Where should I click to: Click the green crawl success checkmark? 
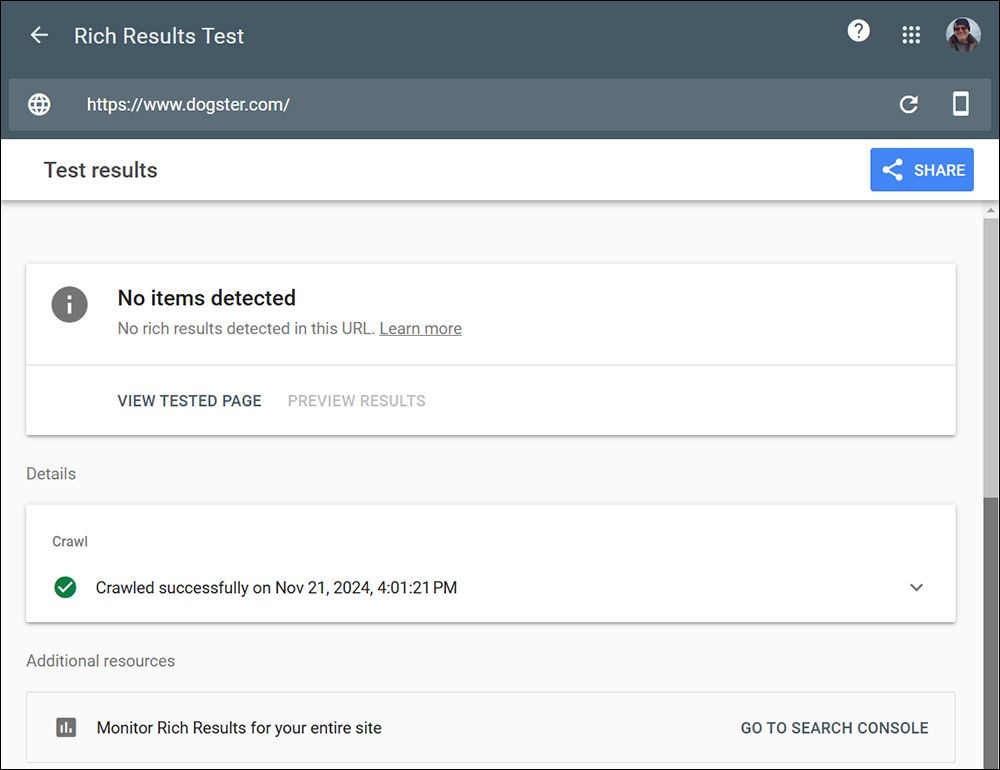click(65, 588)
